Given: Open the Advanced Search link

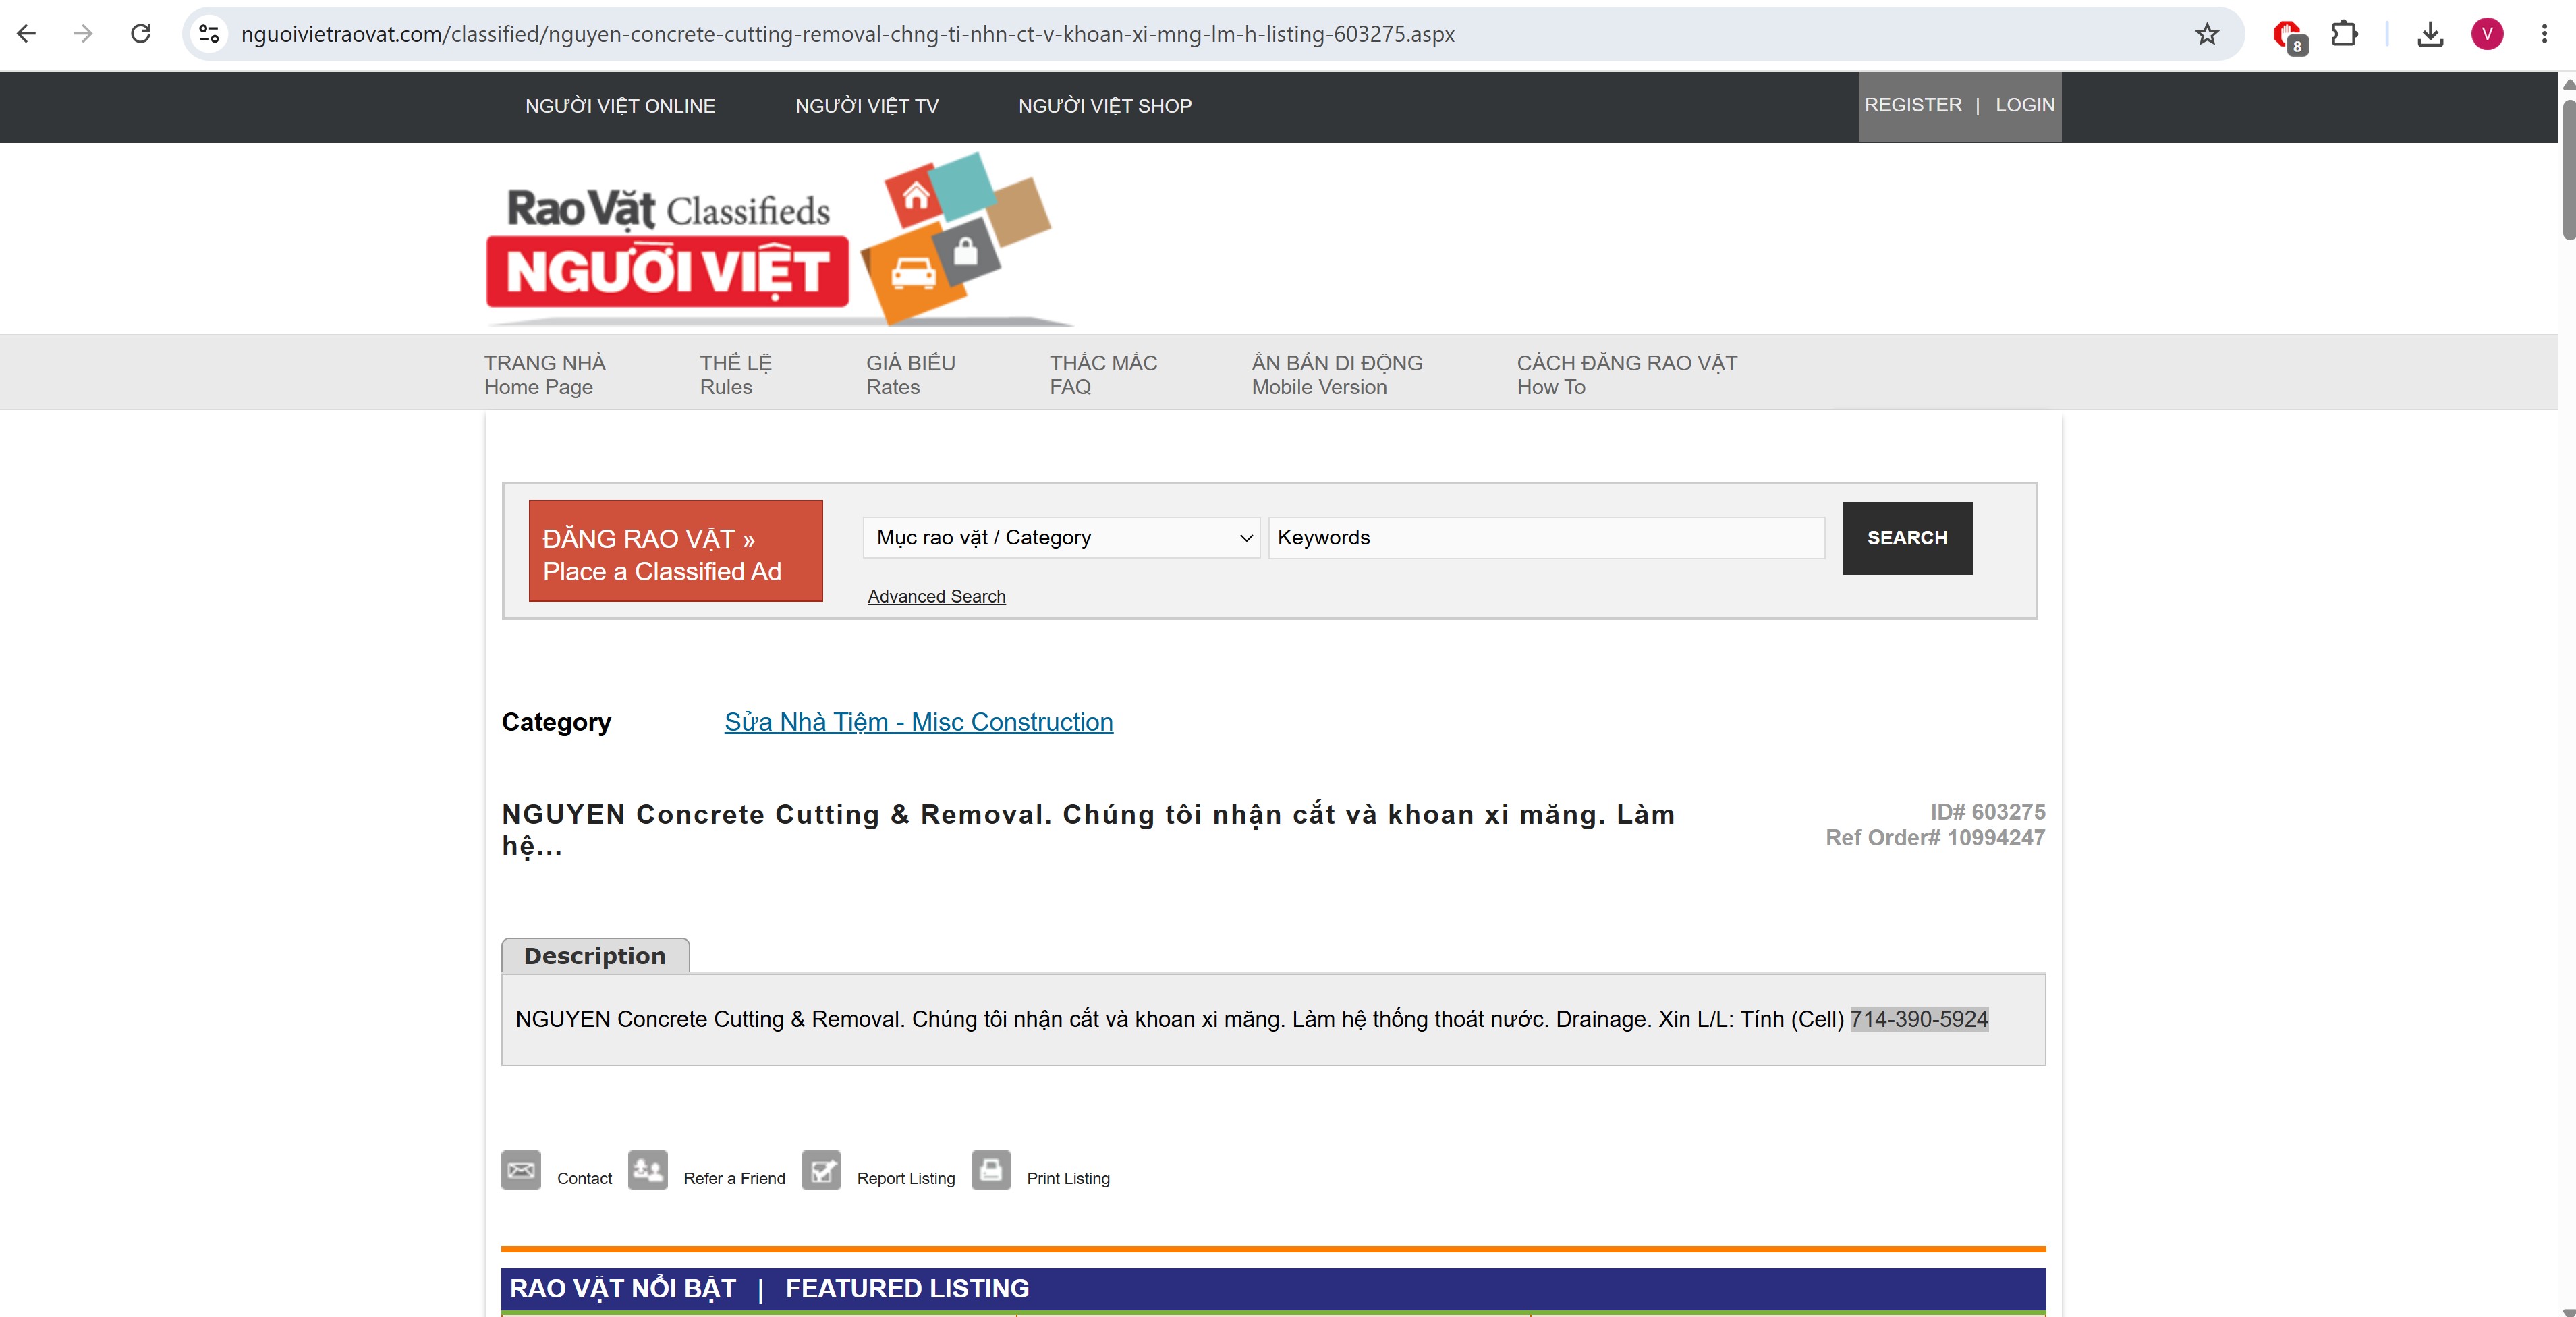Looking at the screenshot, I should (x=937, y=596).
